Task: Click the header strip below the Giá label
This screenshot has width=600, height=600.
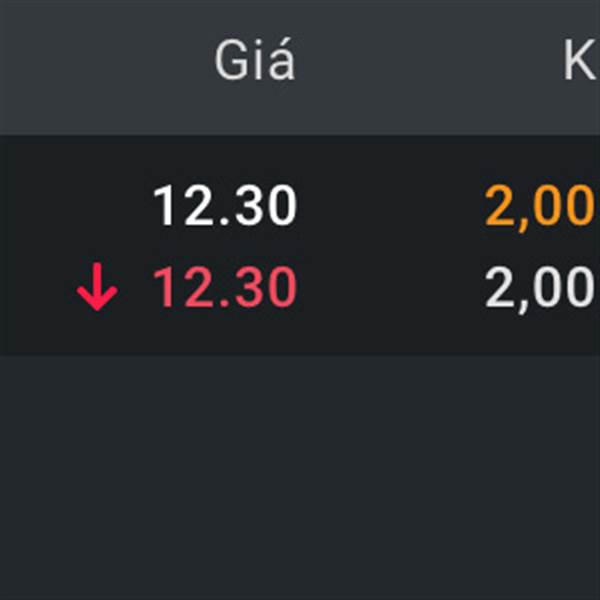Action: [x=255, y=108]
